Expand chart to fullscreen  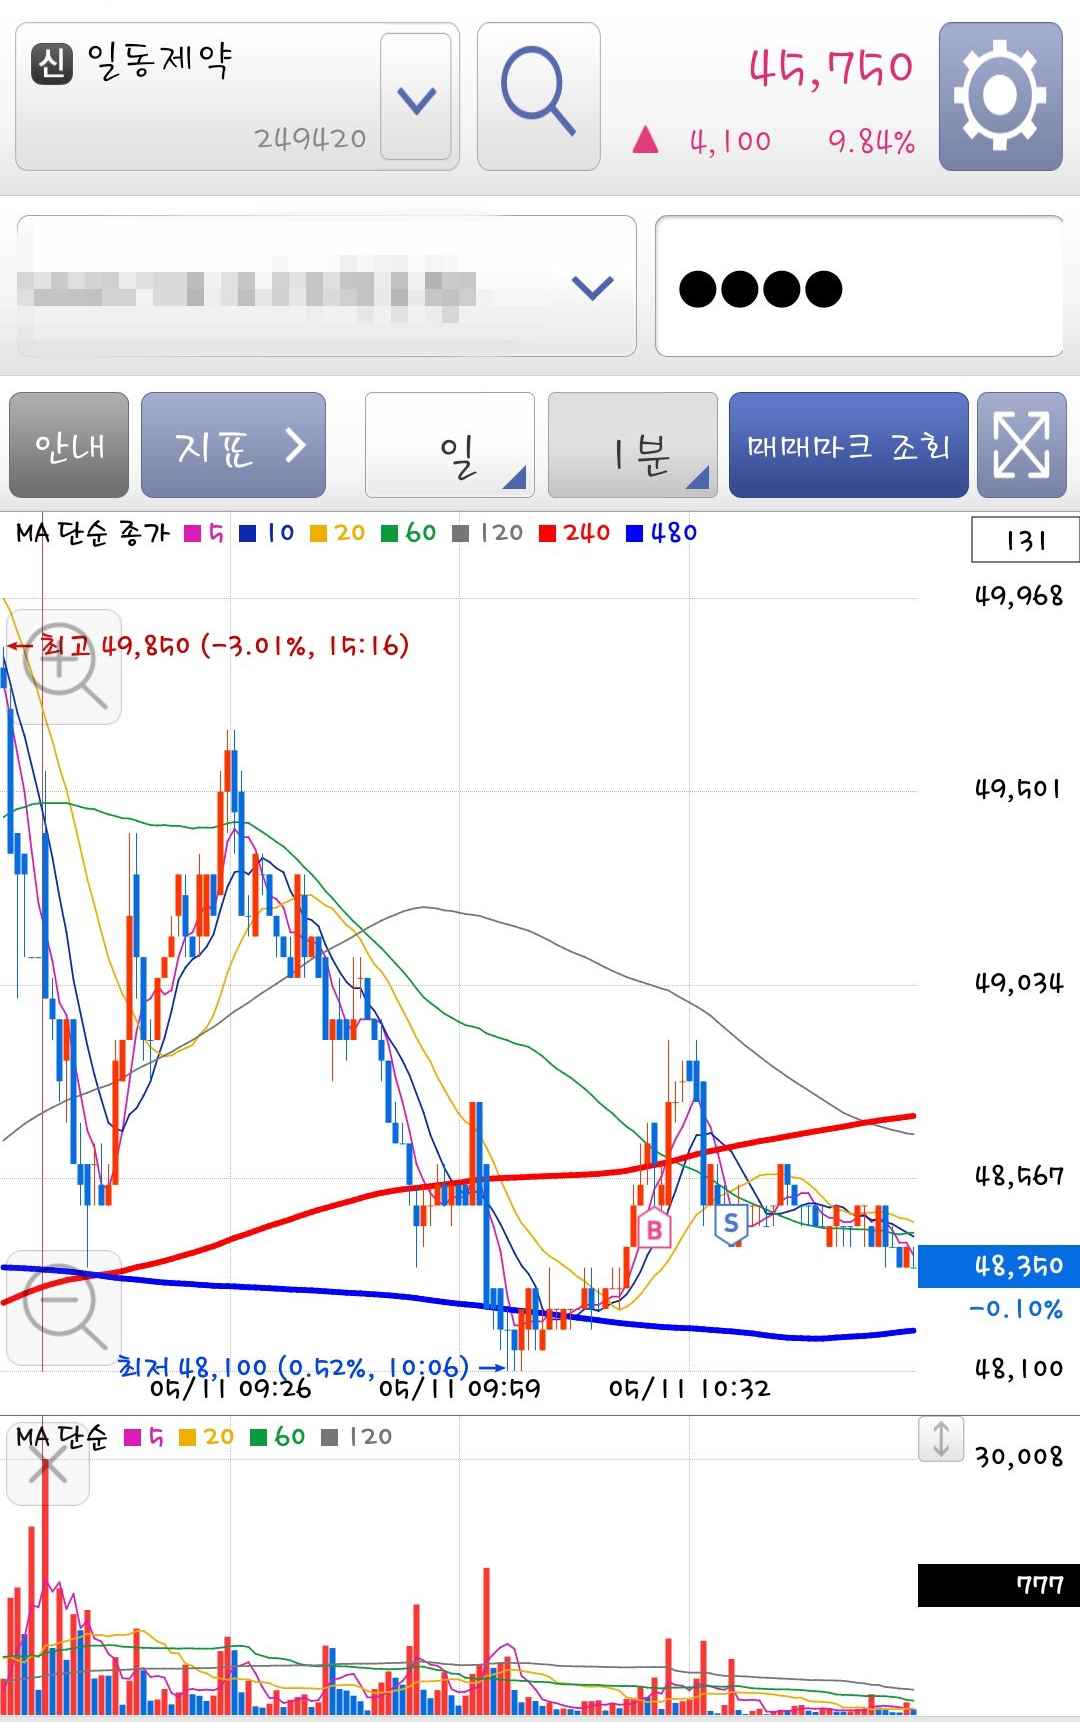pos(1021,445)
